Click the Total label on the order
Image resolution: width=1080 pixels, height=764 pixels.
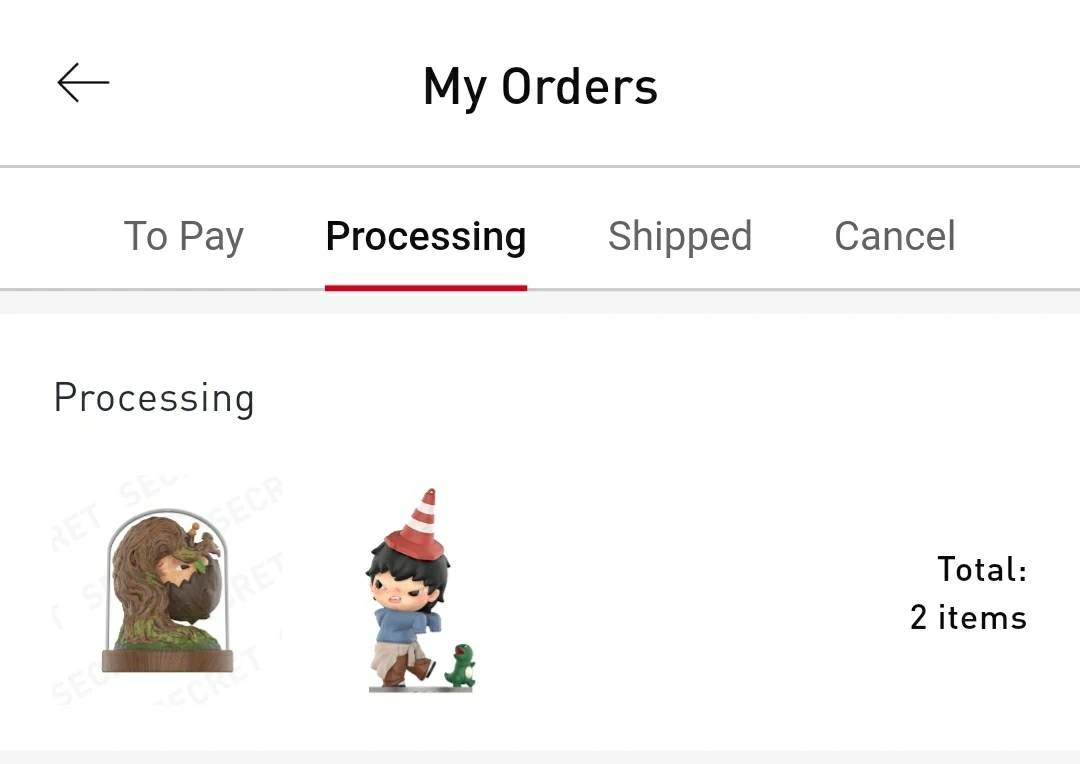point(982,570)
